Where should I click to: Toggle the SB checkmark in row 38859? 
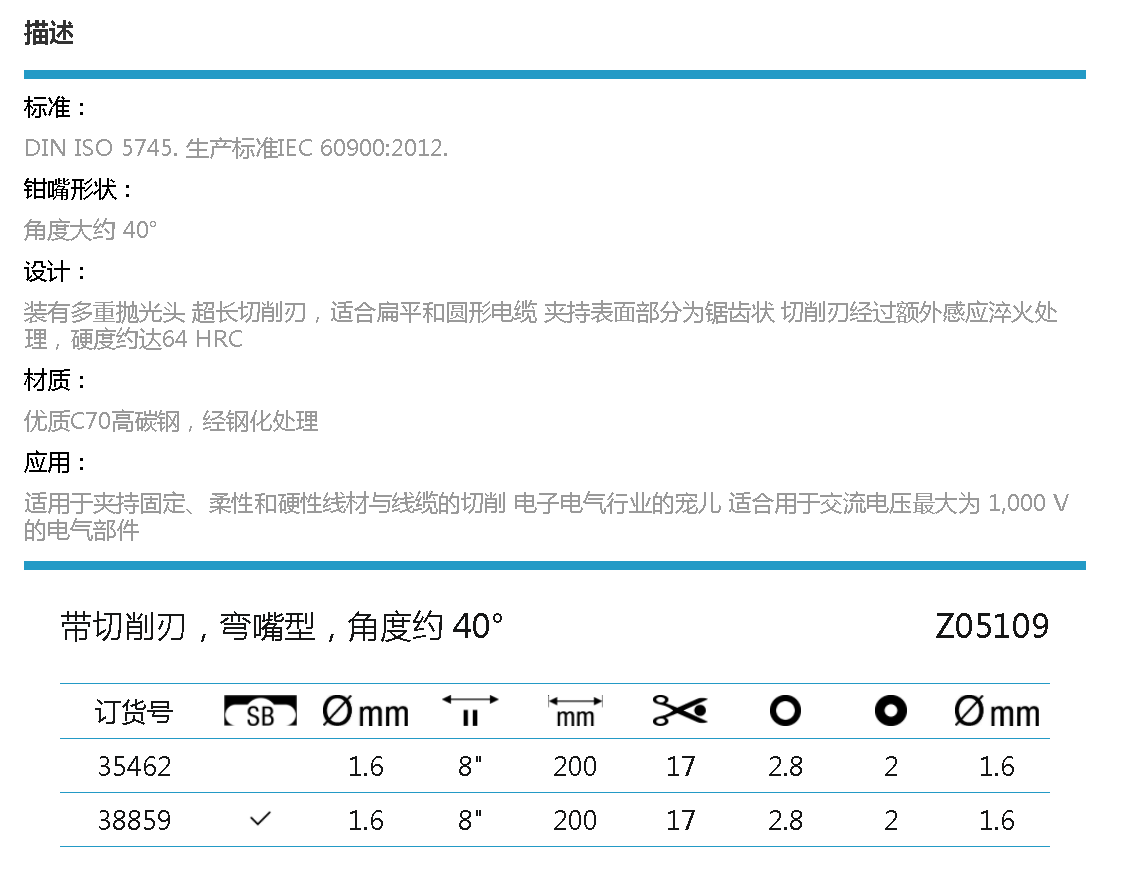(x=260, y=820)
